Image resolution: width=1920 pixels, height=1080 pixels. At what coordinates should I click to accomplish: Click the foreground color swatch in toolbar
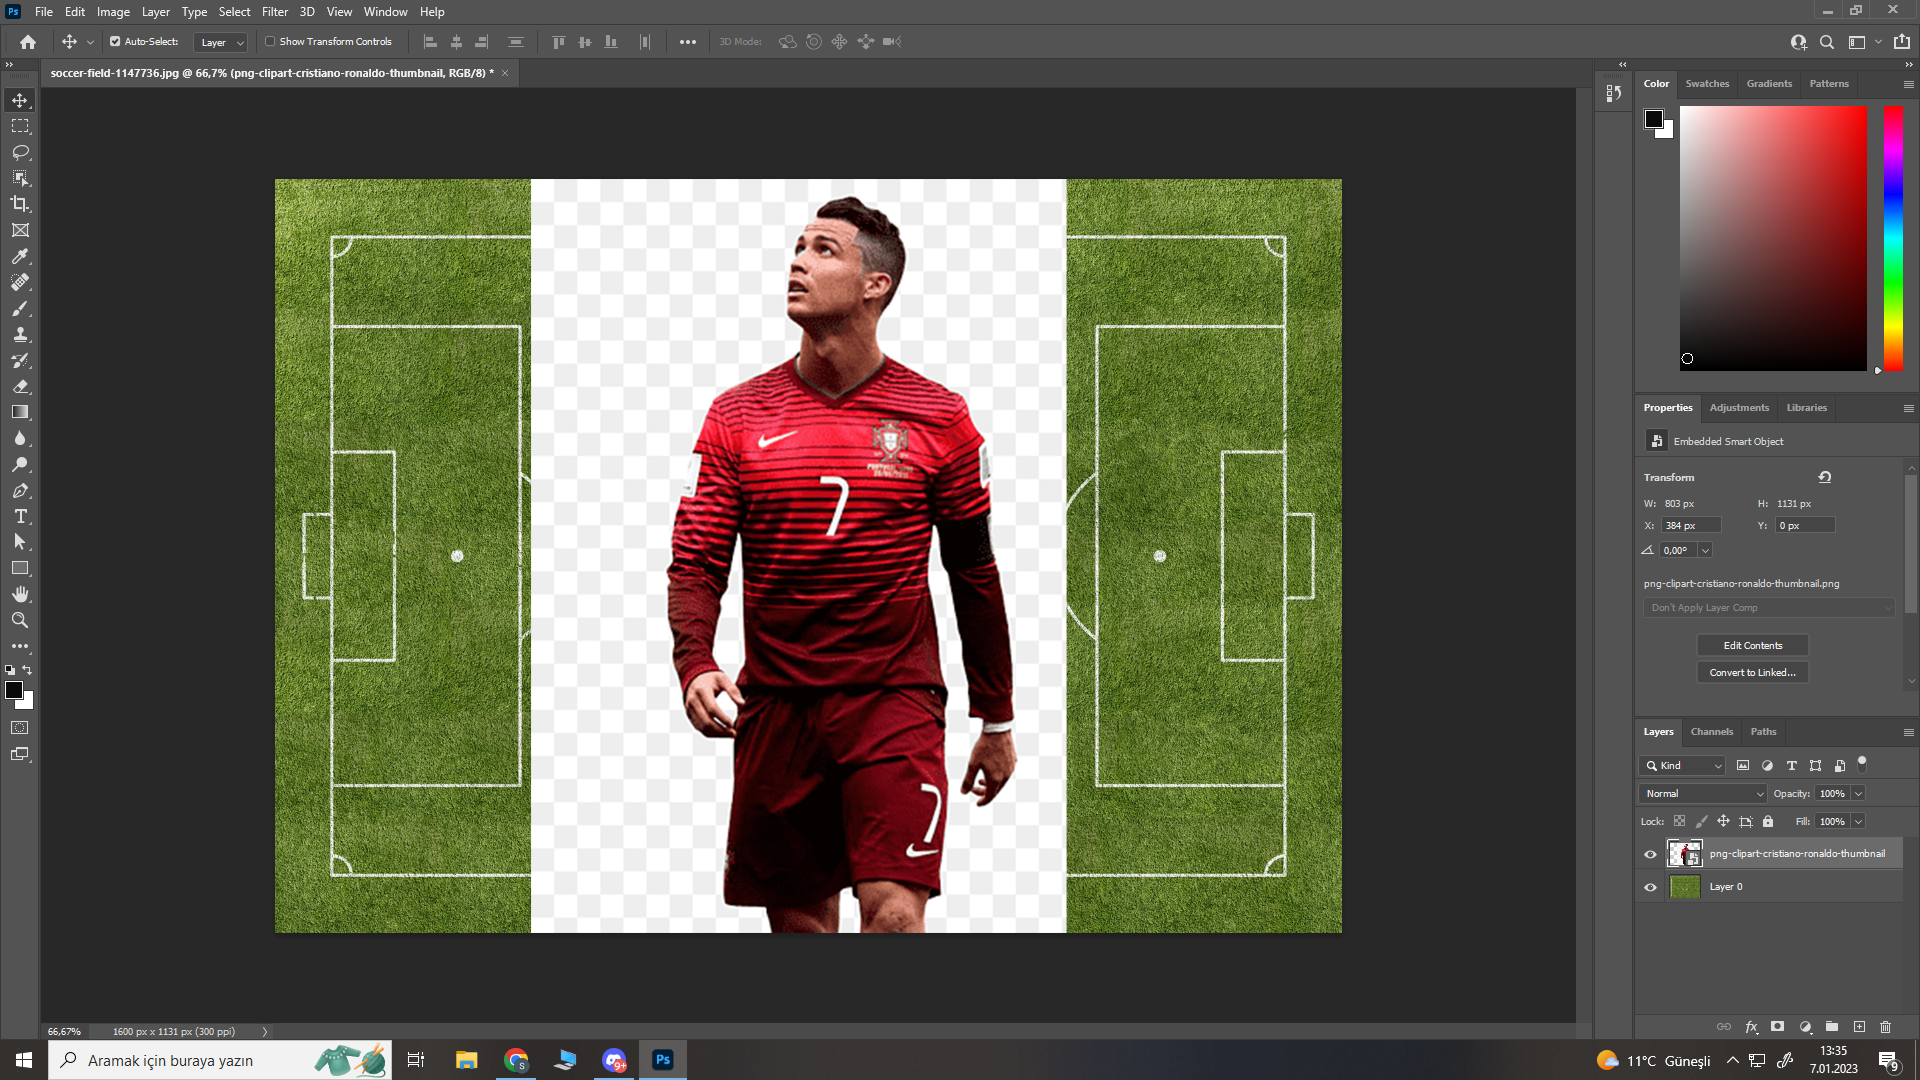(x=14, y=690)
